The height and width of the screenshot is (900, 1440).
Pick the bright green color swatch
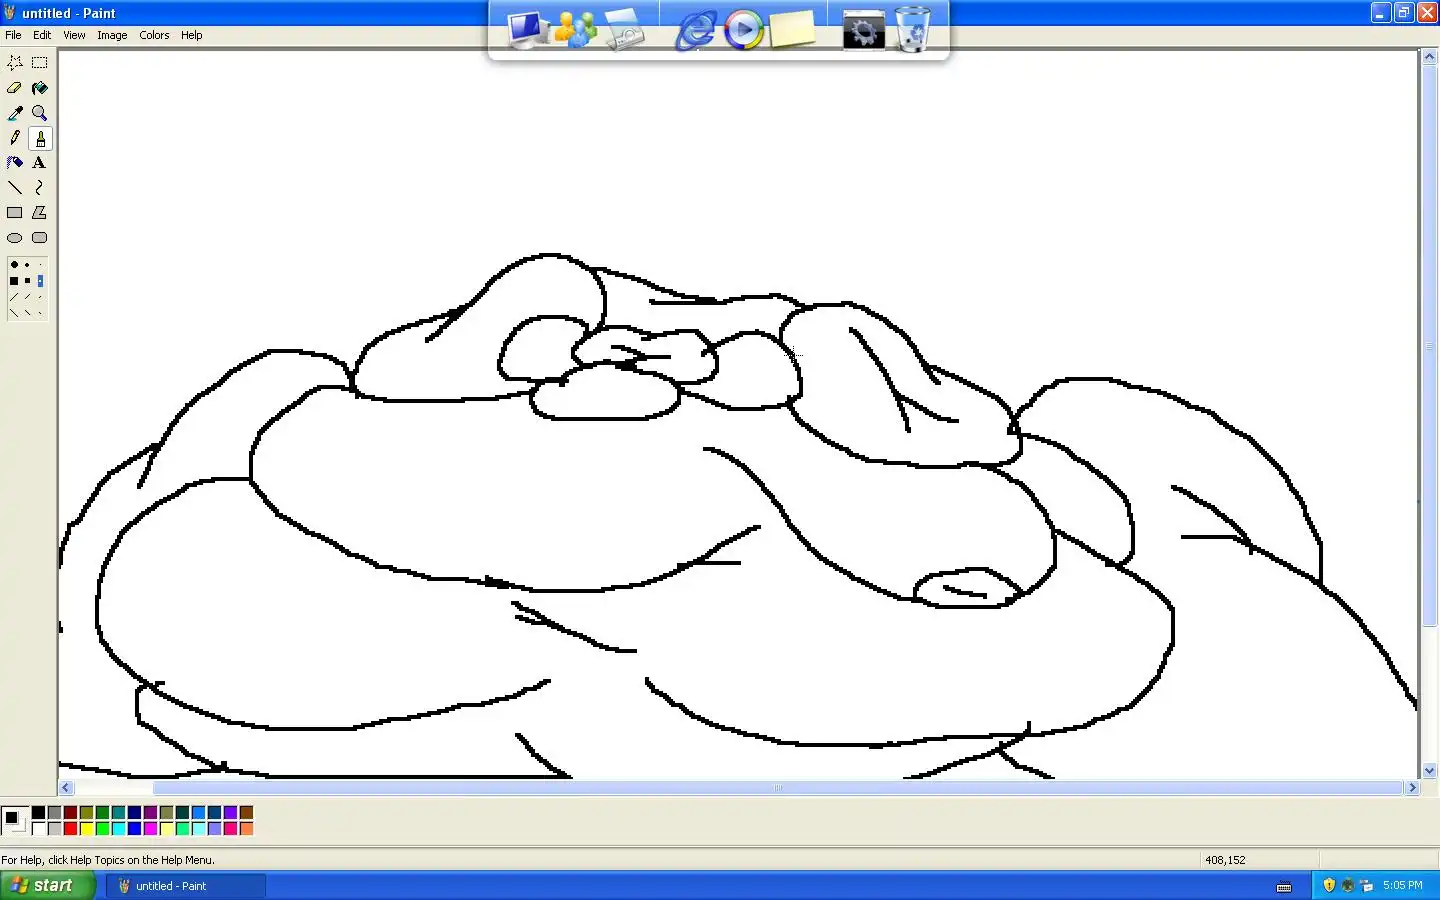pos(102,828)
